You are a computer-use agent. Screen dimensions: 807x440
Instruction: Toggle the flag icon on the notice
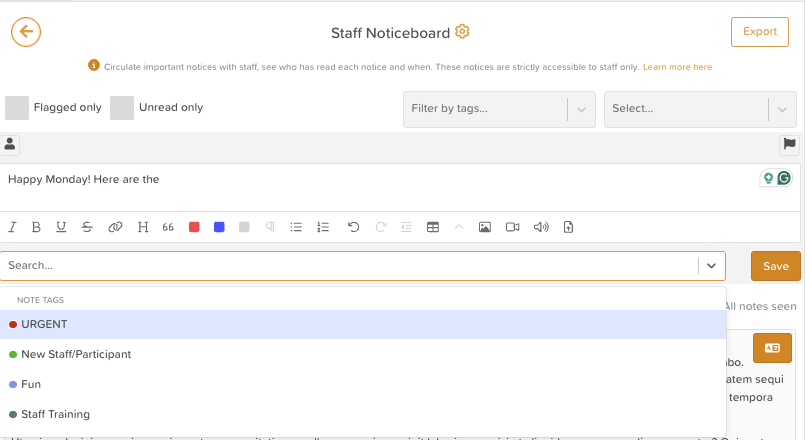coord(789,145)
